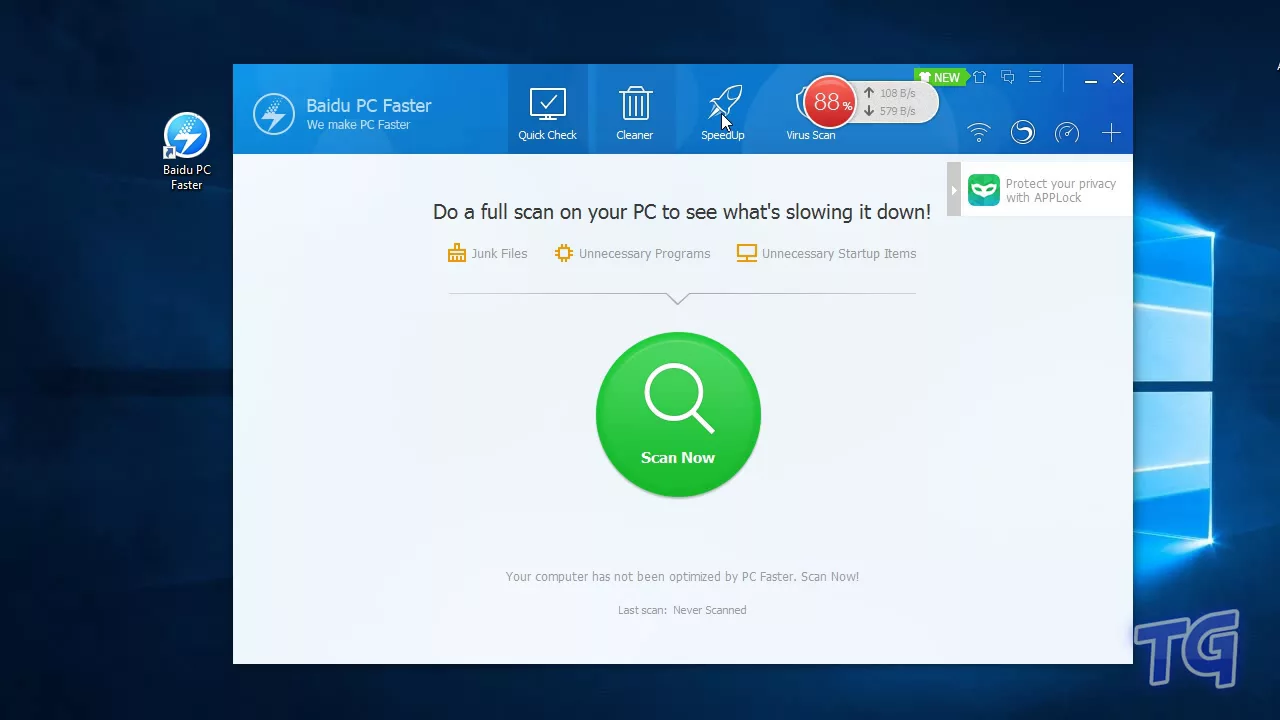Open the Virus Scan tab
1280x720 pixels.
click(x=810, y=134)
